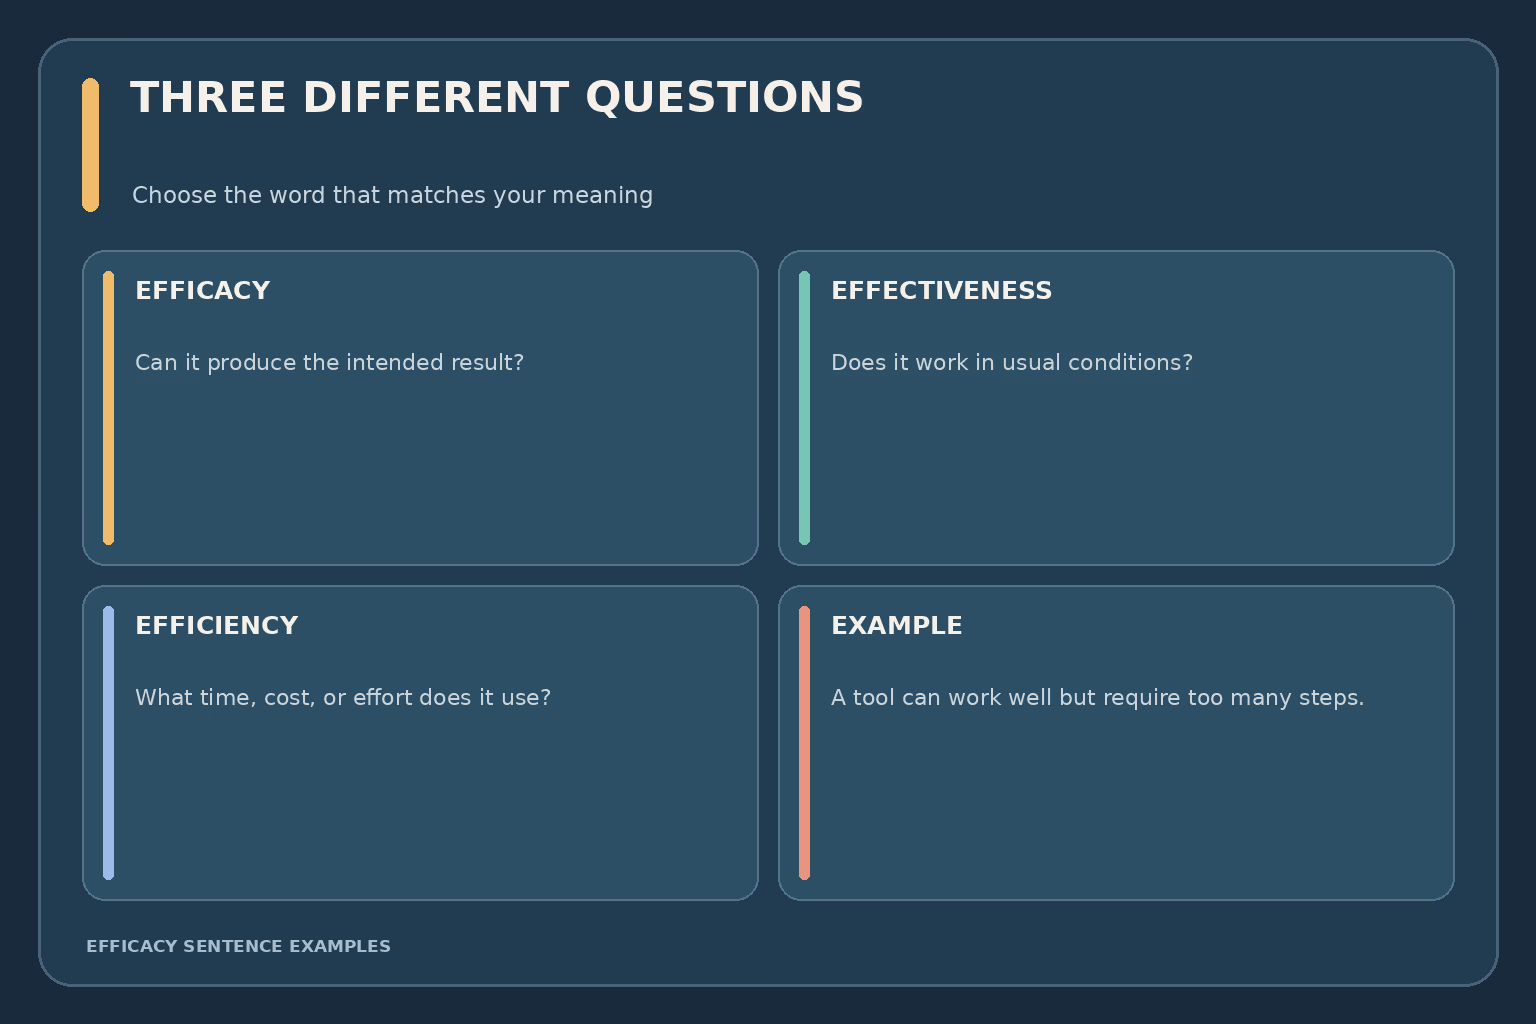Click the salmon stripe on EXAMPLE card
The image size is (1536, 1024).
(804, 743)
